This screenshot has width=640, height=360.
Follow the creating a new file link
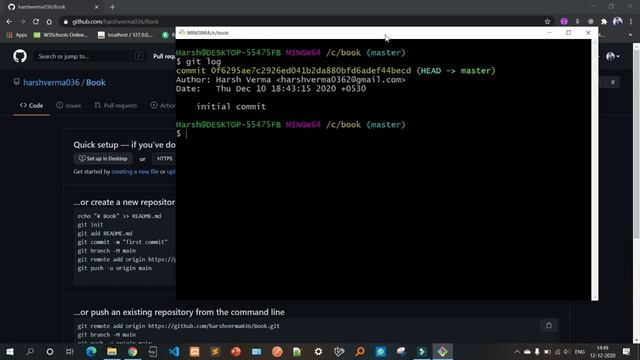135,172
